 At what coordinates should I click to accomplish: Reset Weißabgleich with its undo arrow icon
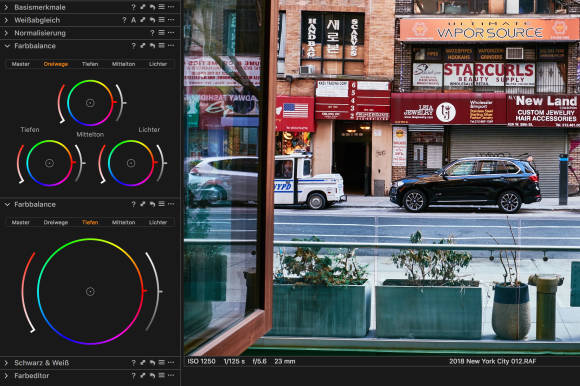[x=152, y=20]
